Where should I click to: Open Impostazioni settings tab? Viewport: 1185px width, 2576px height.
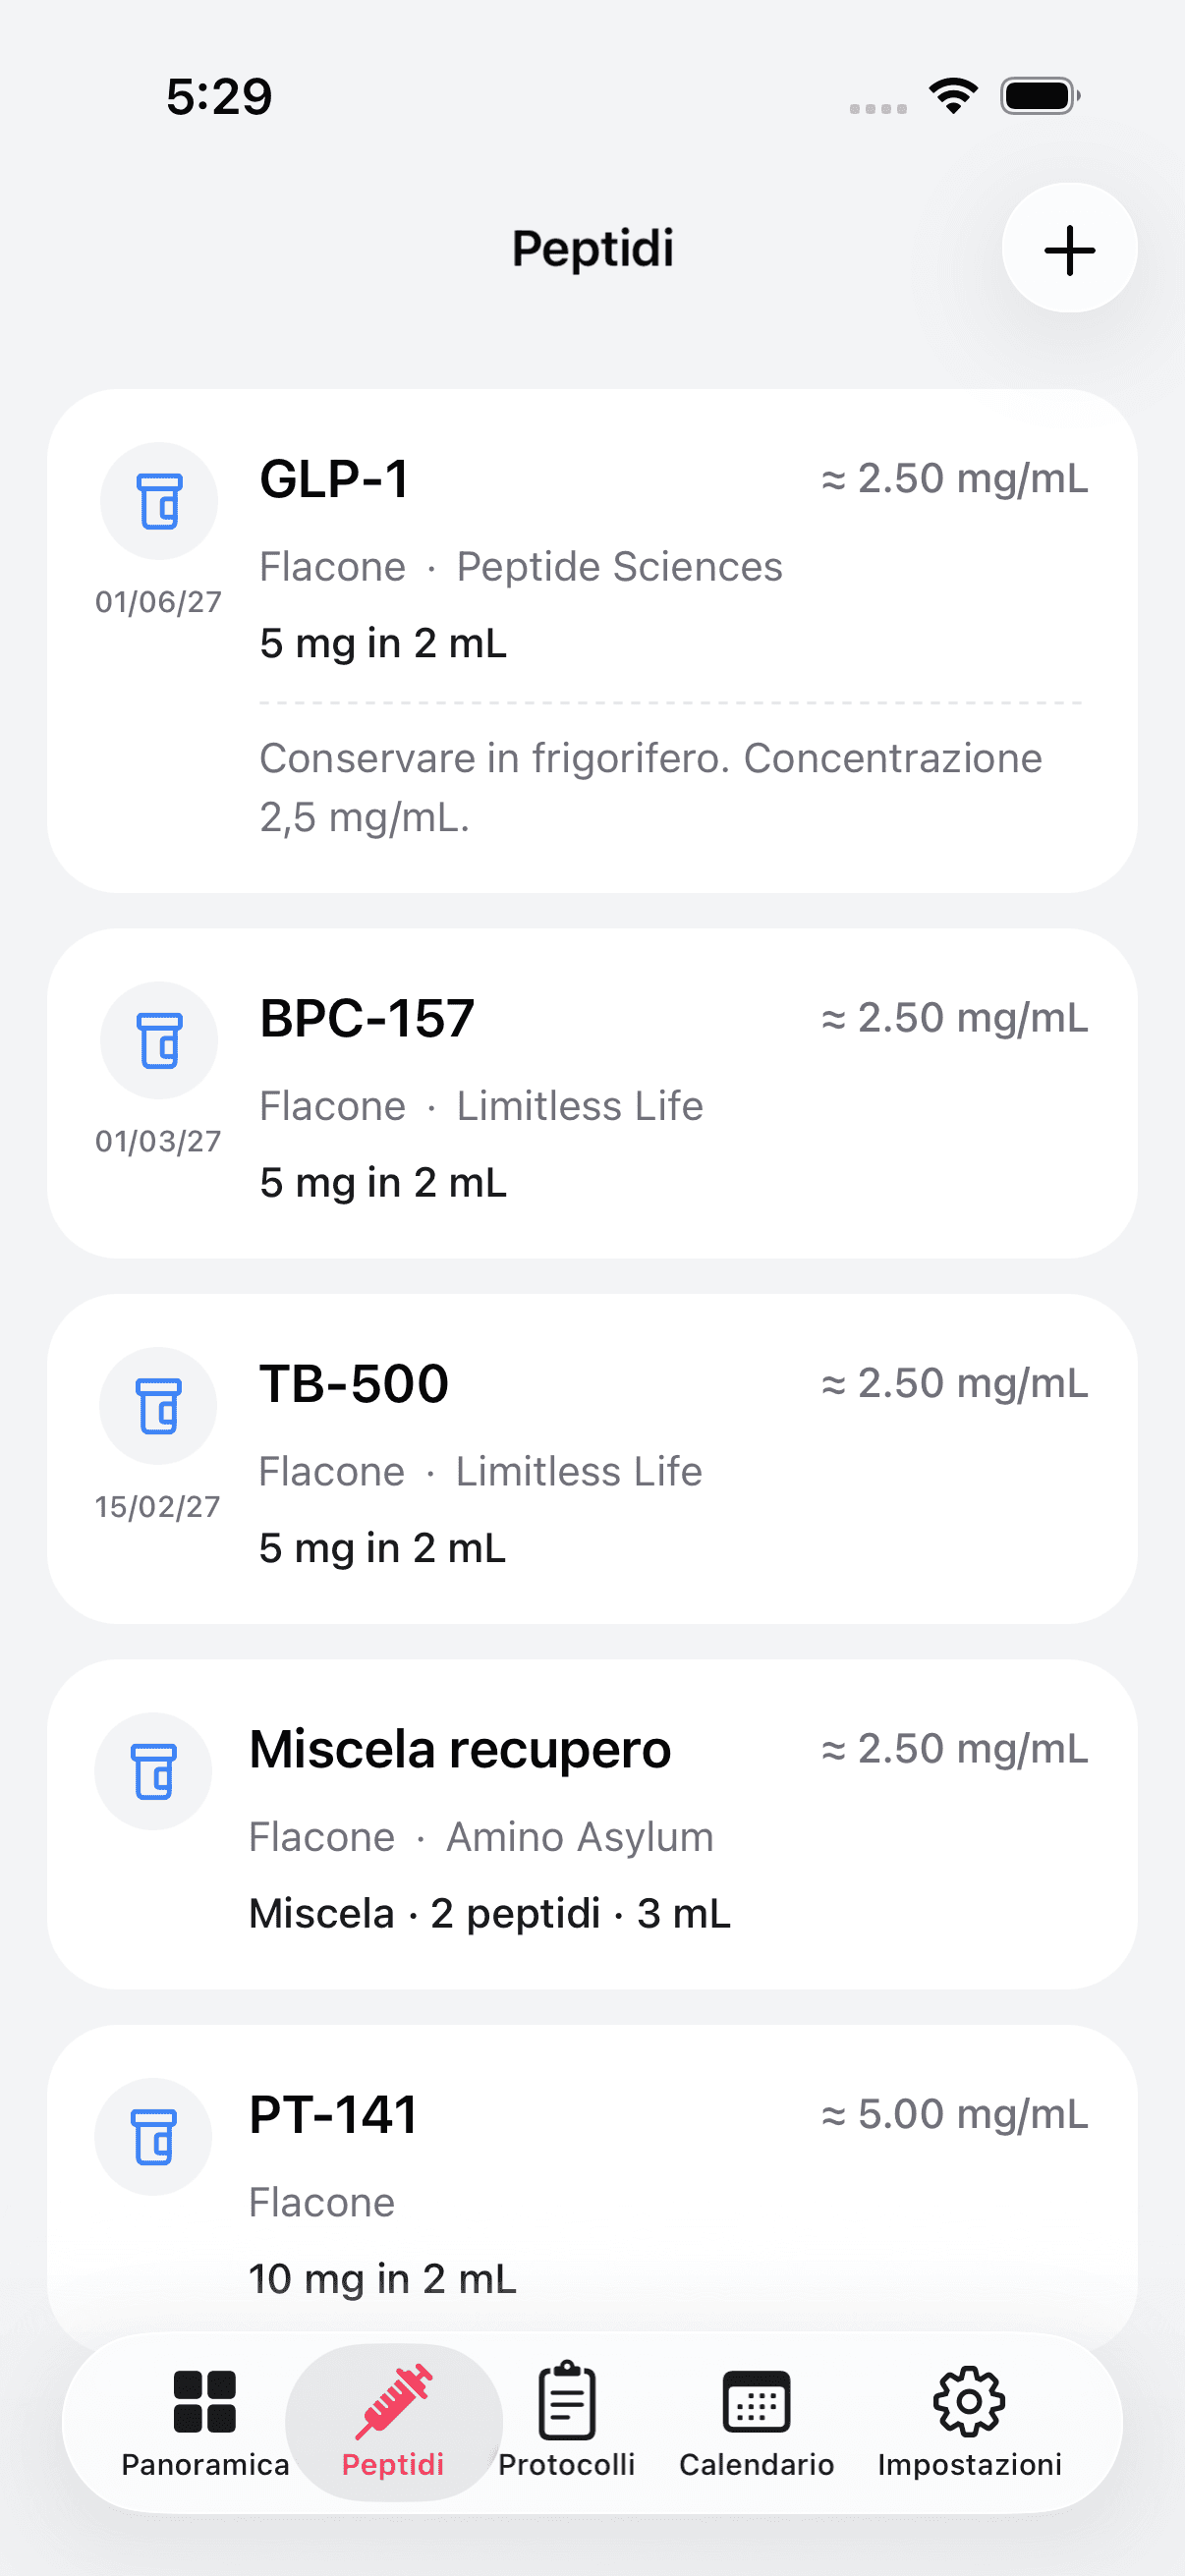pyautogui.click(x=969, y=2421)
